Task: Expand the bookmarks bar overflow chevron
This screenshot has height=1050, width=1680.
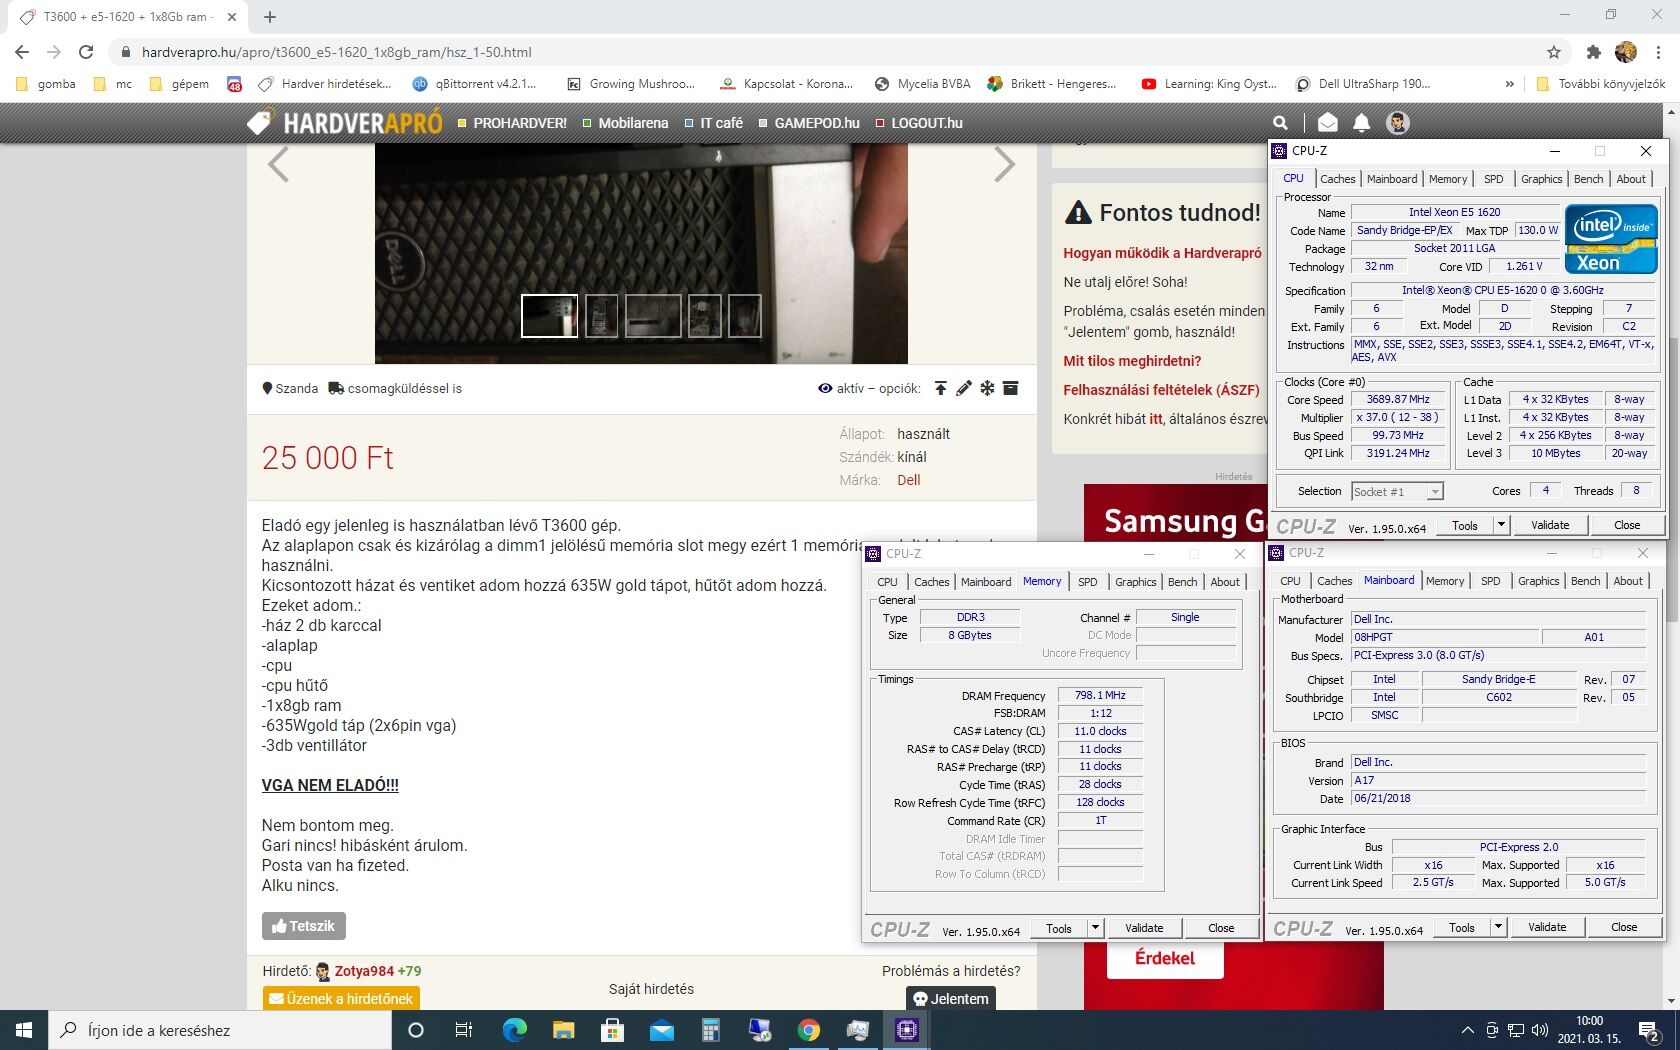Action: pos(1509,84)
